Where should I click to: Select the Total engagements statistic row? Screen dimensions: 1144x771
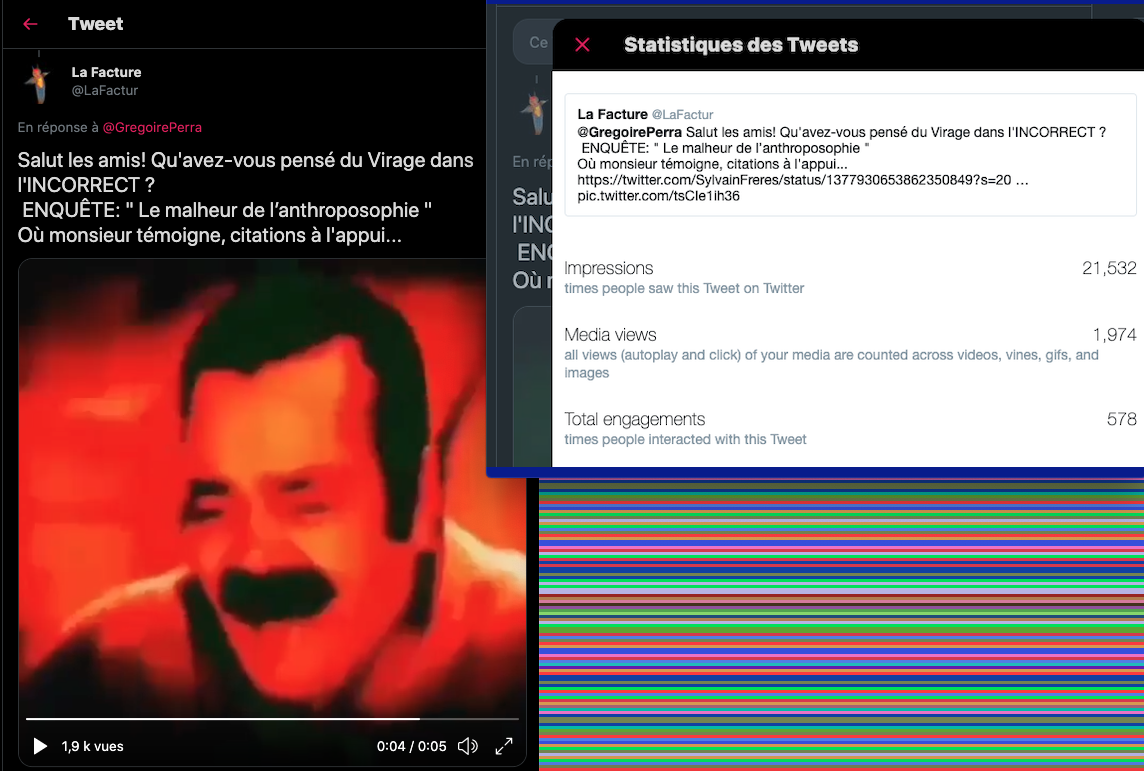pos(850,428)
